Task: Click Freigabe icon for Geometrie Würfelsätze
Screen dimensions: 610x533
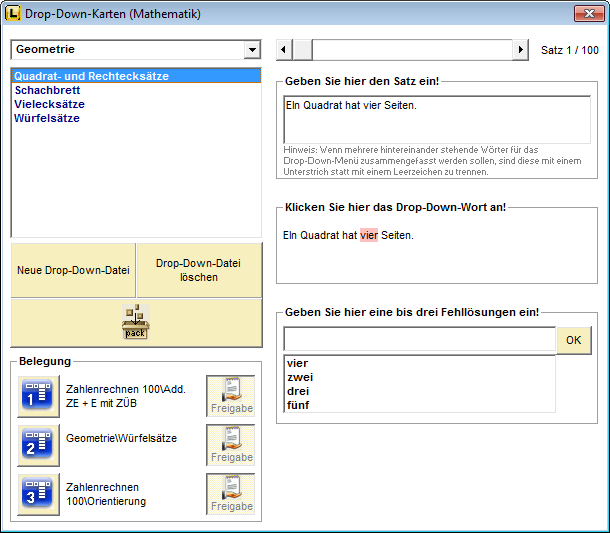Action: click(x=231, y=445)
